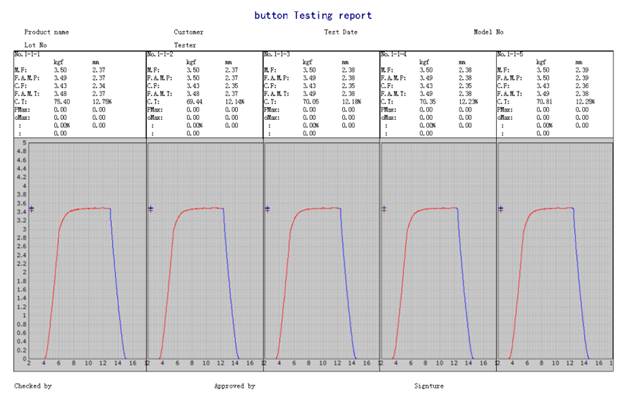Screen dimensions: 621x394
Task: Click the Customer field label
Action: (189, 32)
